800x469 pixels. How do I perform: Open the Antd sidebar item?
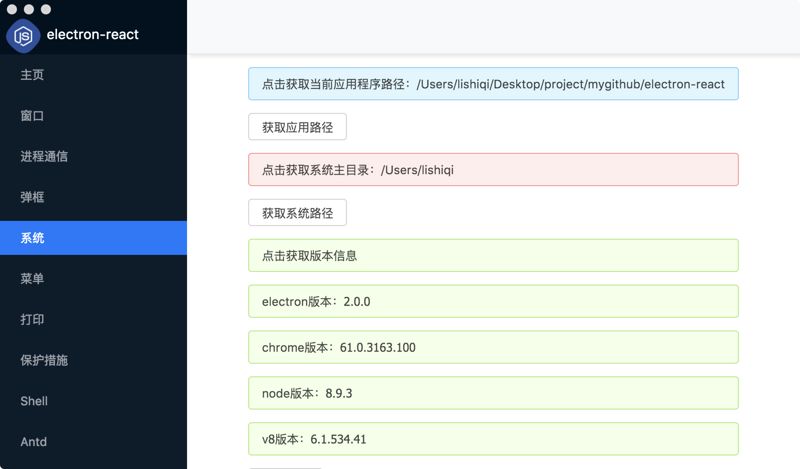(x=93, y=442)
